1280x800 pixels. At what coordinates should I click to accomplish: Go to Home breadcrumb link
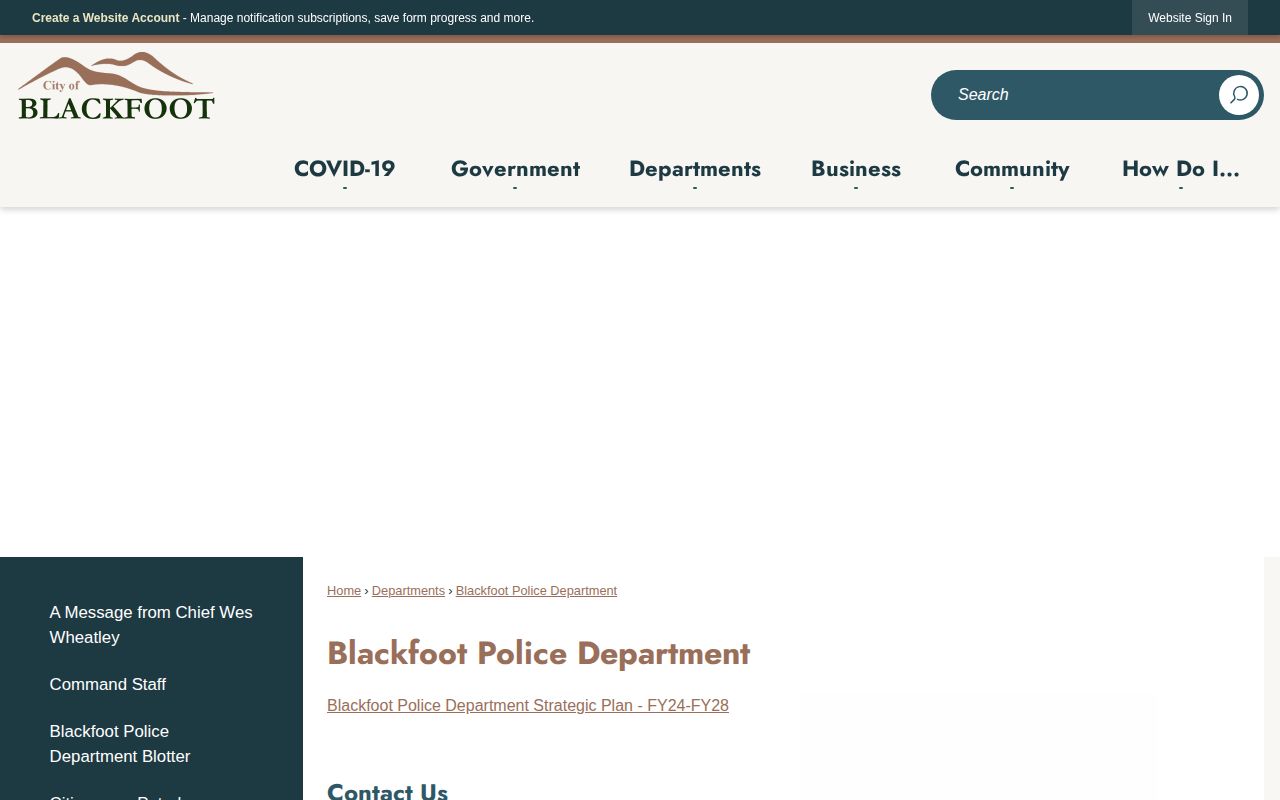(344, 591)
